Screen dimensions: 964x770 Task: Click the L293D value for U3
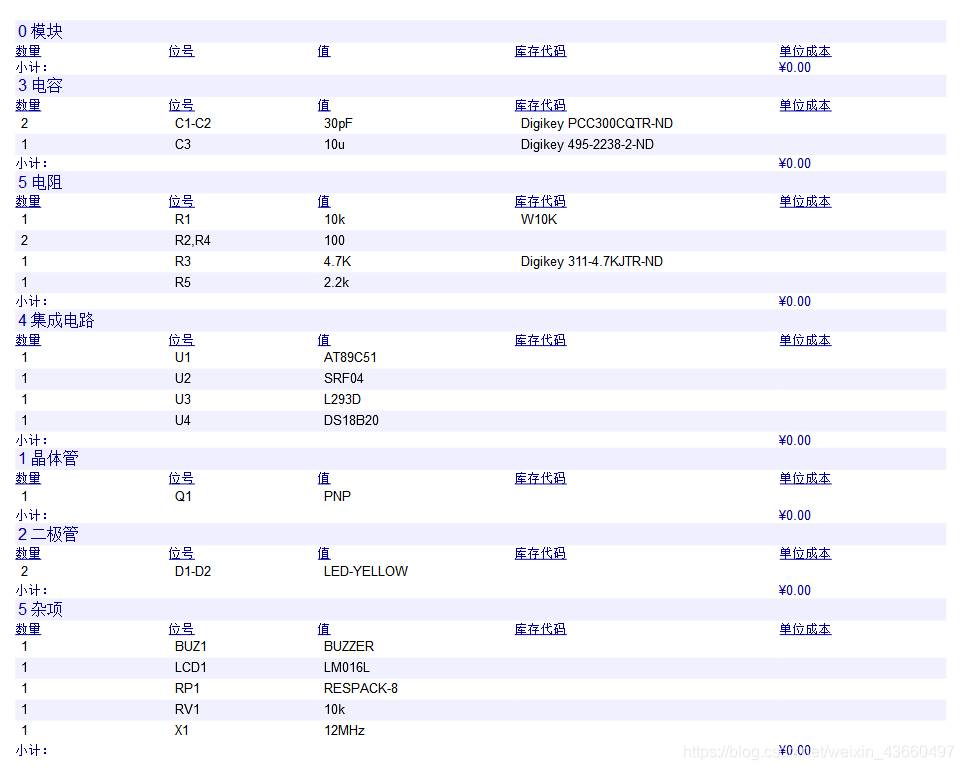(x=342, y=399)
